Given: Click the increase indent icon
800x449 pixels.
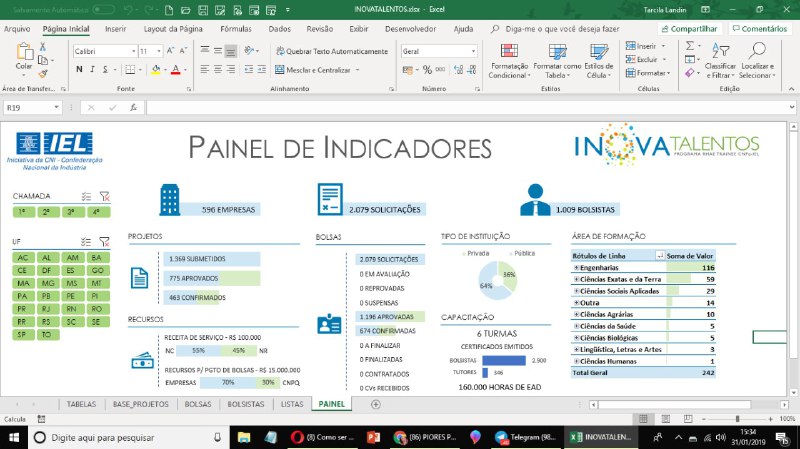Looking at the screenshot, I should coord(261,69).
